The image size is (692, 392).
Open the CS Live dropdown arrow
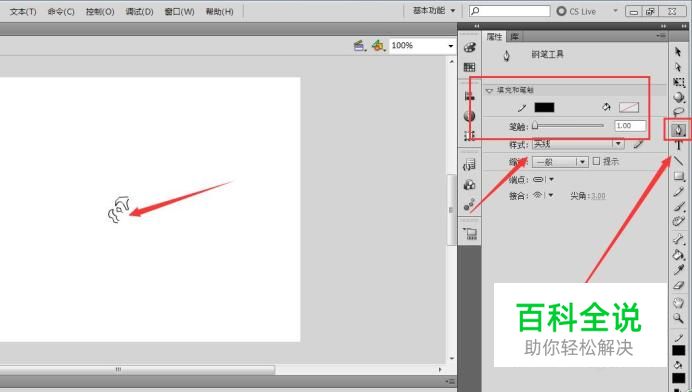pyautogui.click(x=615, y=11)
